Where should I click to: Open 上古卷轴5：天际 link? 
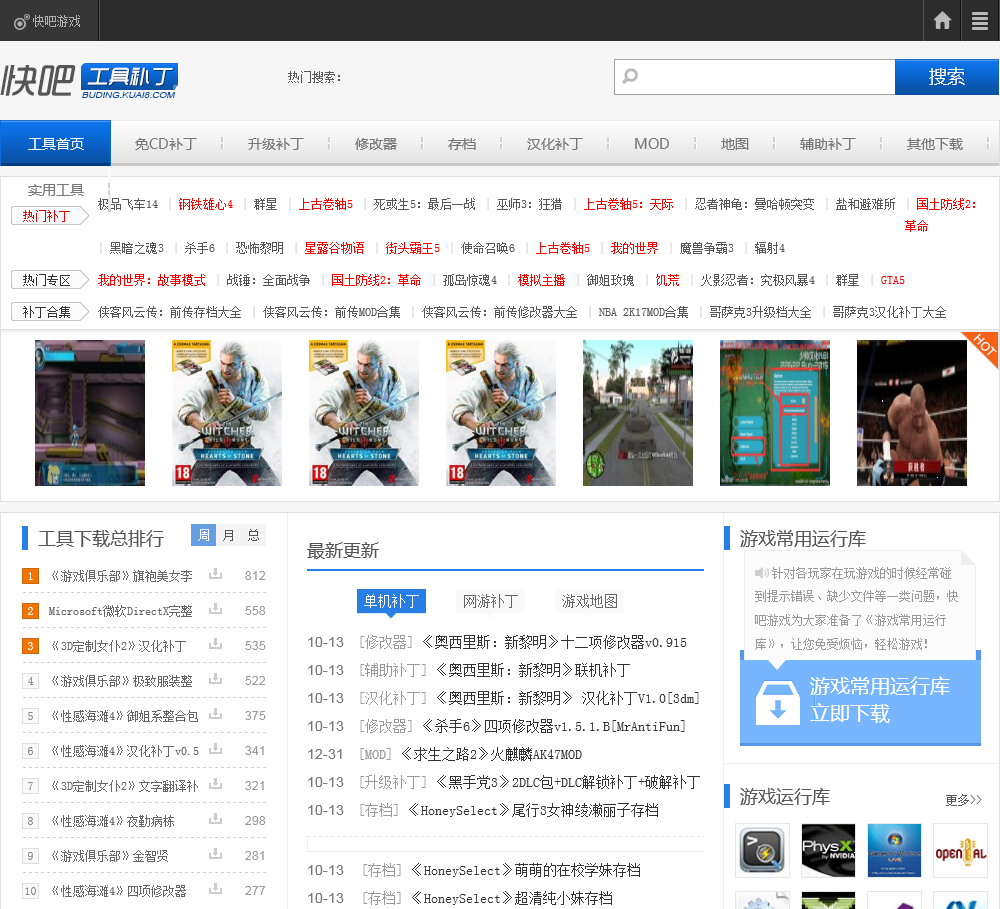[x=628, y=204]
